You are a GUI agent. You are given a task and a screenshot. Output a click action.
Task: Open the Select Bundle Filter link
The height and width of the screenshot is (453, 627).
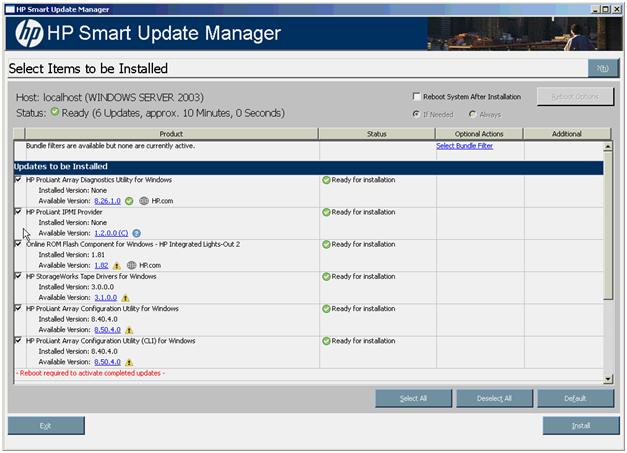(x=464, y=146)
